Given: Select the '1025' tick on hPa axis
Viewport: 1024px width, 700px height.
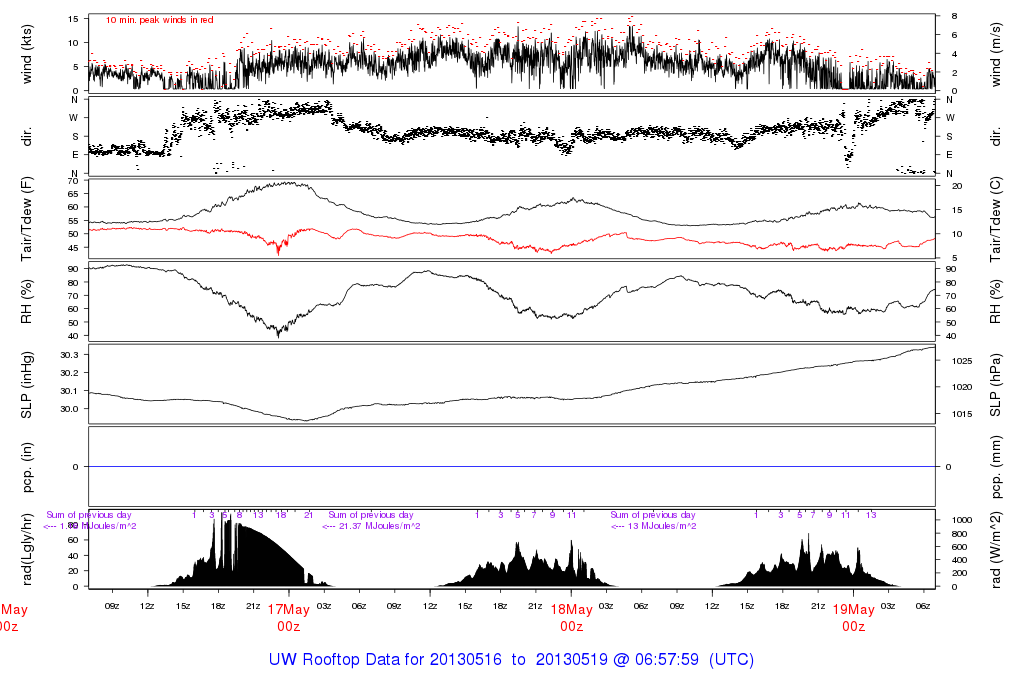Looking at the screenshot, I should click(961, 360).
